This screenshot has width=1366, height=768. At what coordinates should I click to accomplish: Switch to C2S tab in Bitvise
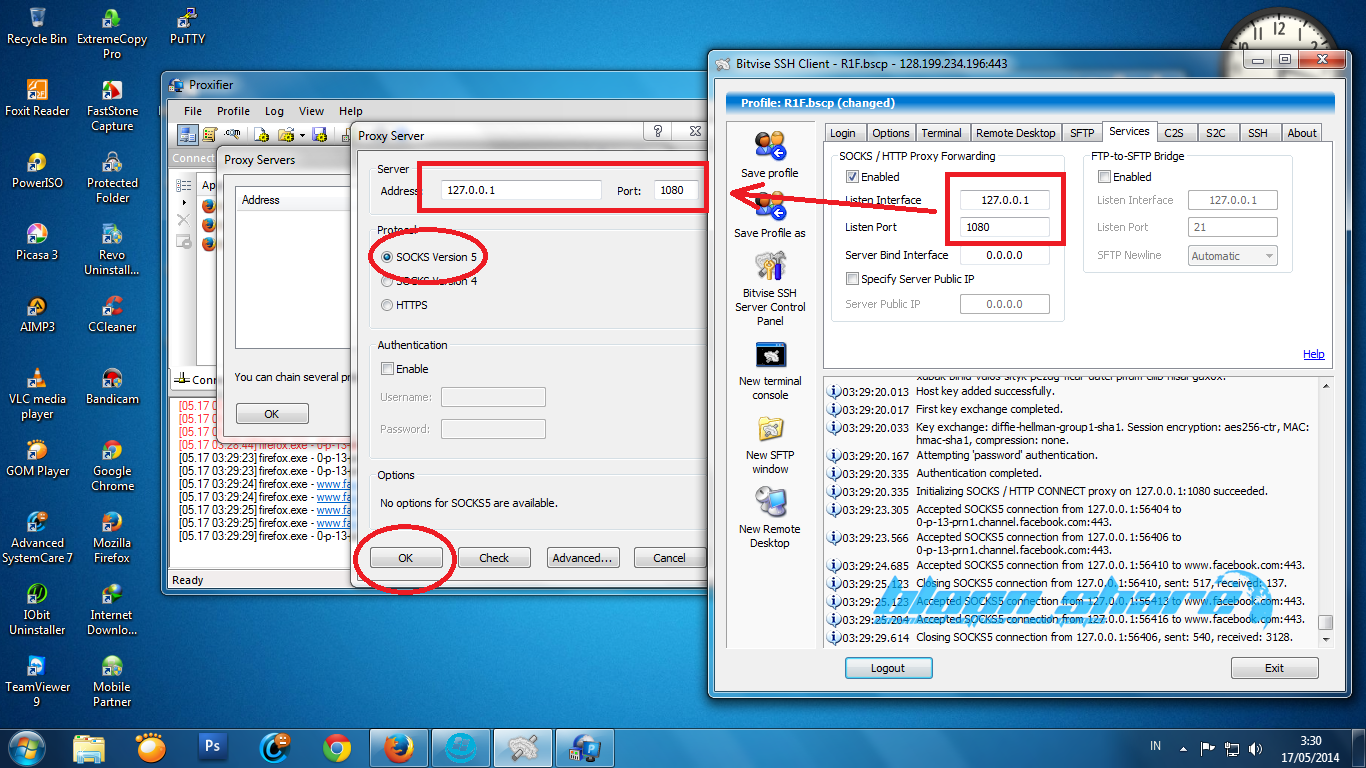point(1174,133)
